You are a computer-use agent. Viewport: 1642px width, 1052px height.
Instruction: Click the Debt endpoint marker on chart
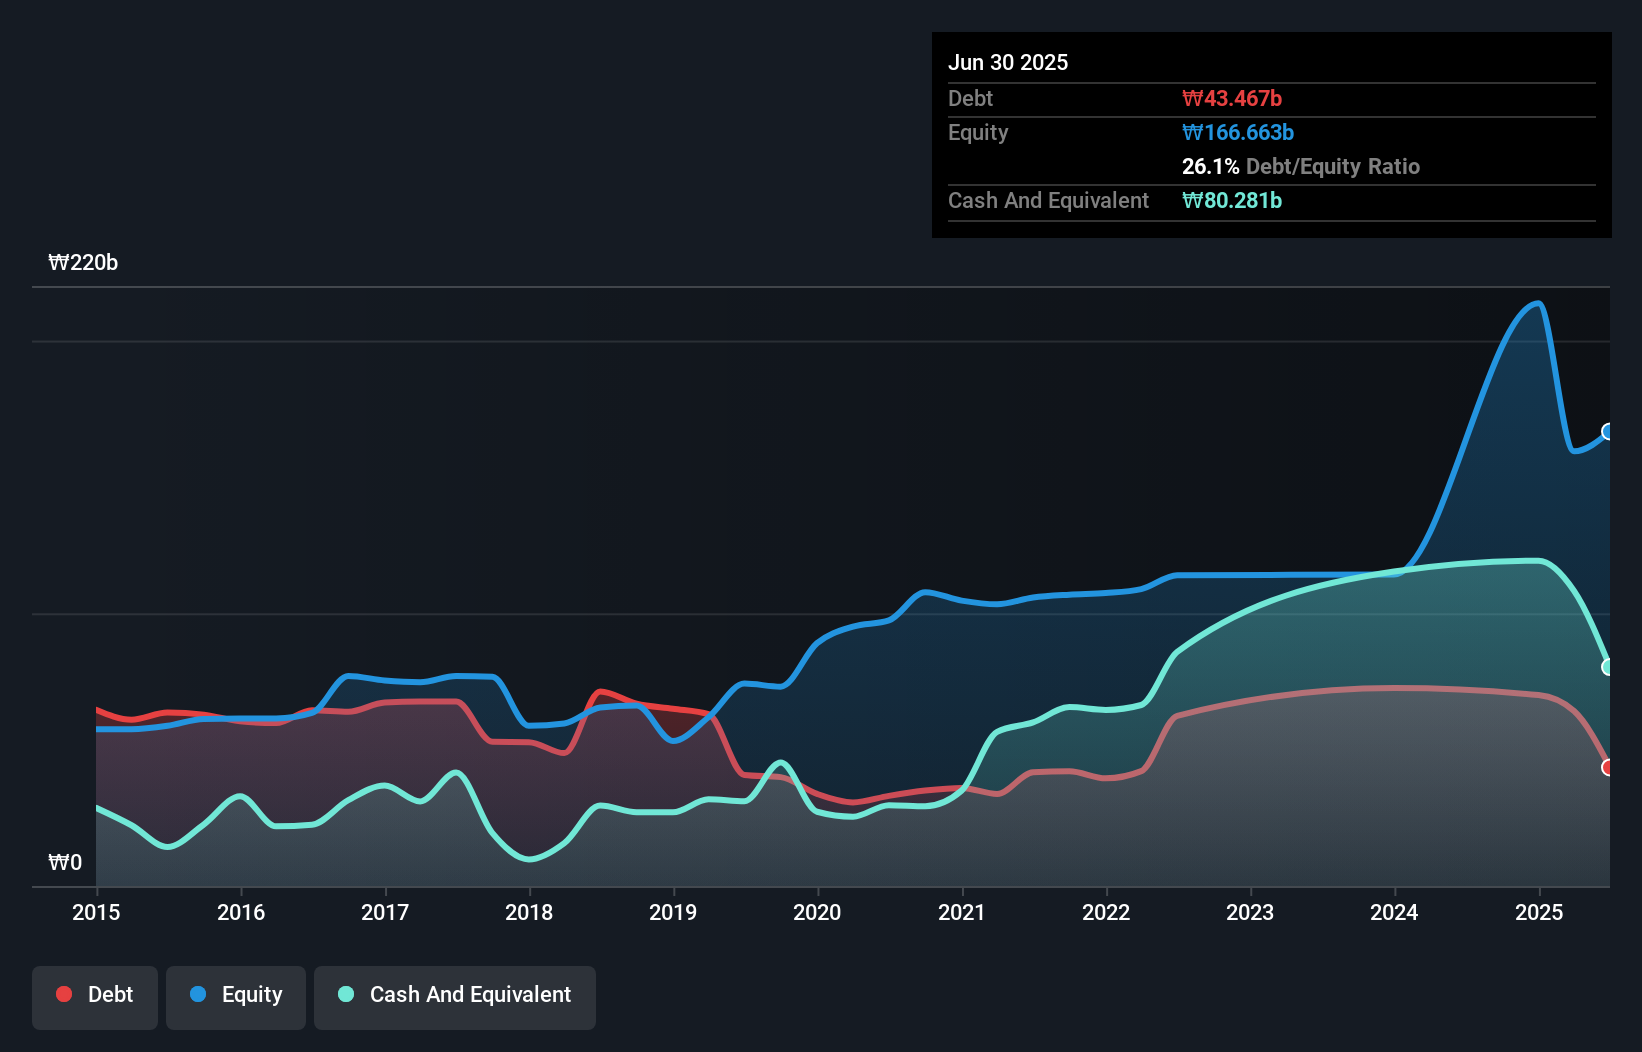click(x=1608, y=768)
